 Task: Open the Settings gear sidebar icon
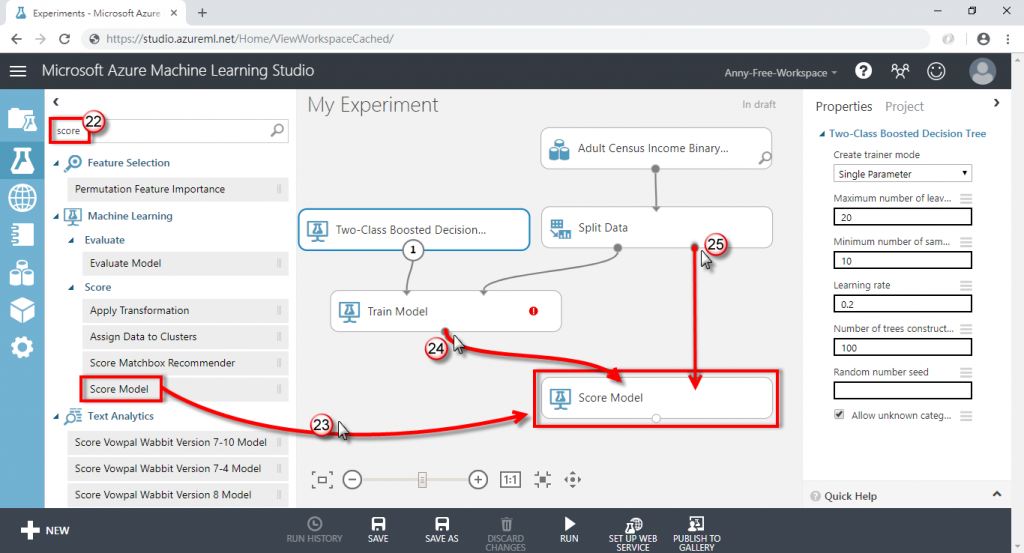[22, 347]
